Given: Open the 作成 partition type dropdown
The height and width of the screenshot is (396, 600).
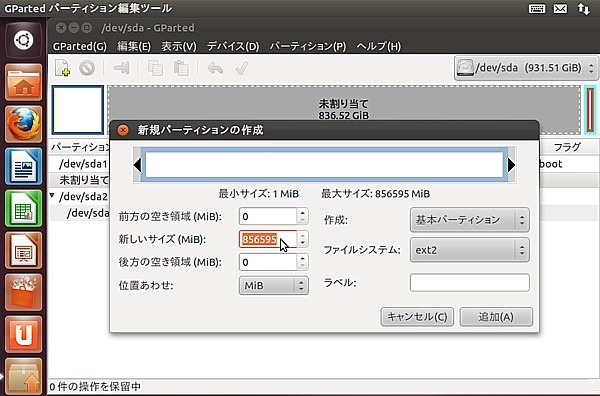Looking at the screenshot, I should [x=470, y=220].
